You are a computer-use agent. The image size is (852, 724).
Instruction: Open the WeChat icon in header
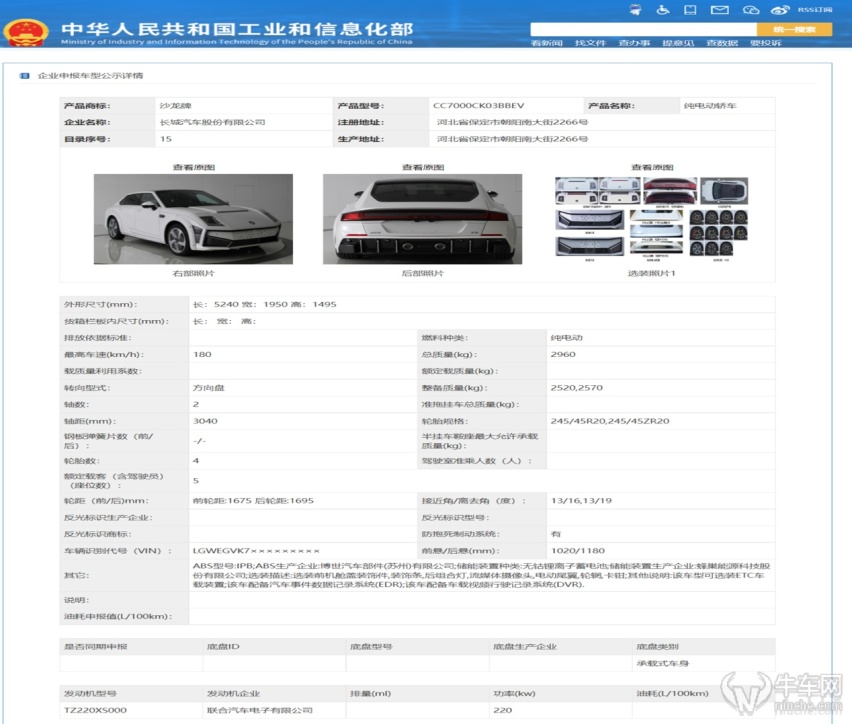(x=751, y=10)
